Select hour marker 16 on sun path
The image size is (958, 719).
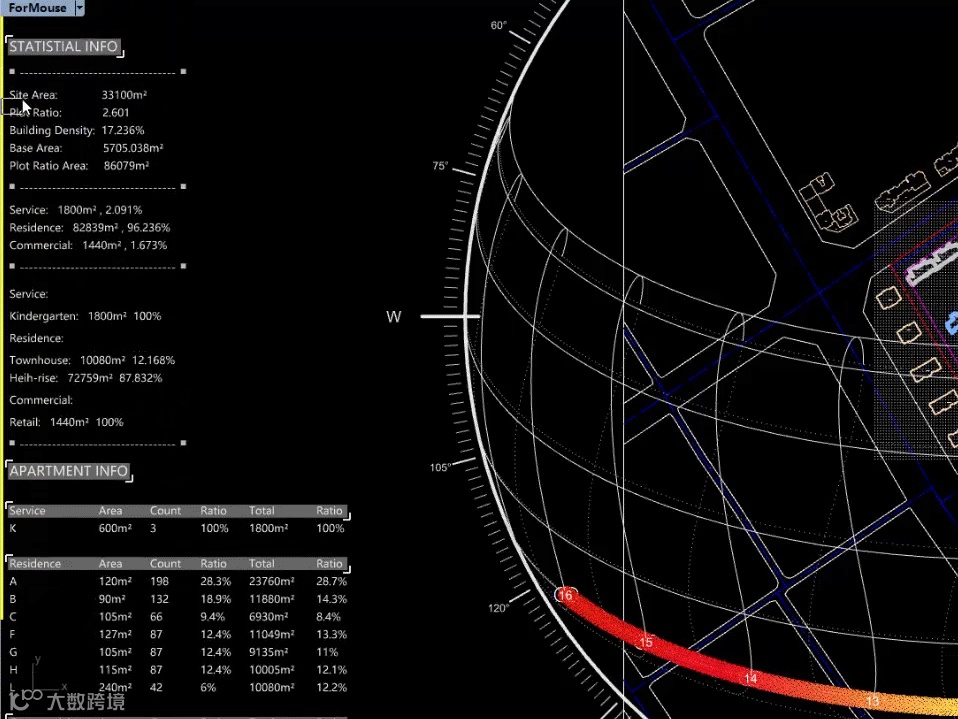[566, 595]
